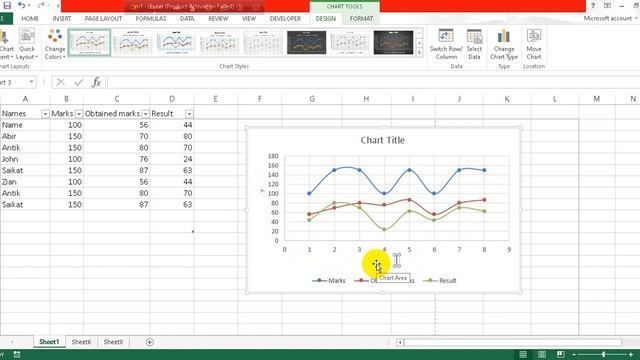Open the FORMULAS ribbon tab
The height and width of the screenshot is (360, 640).
coord(151,19)
